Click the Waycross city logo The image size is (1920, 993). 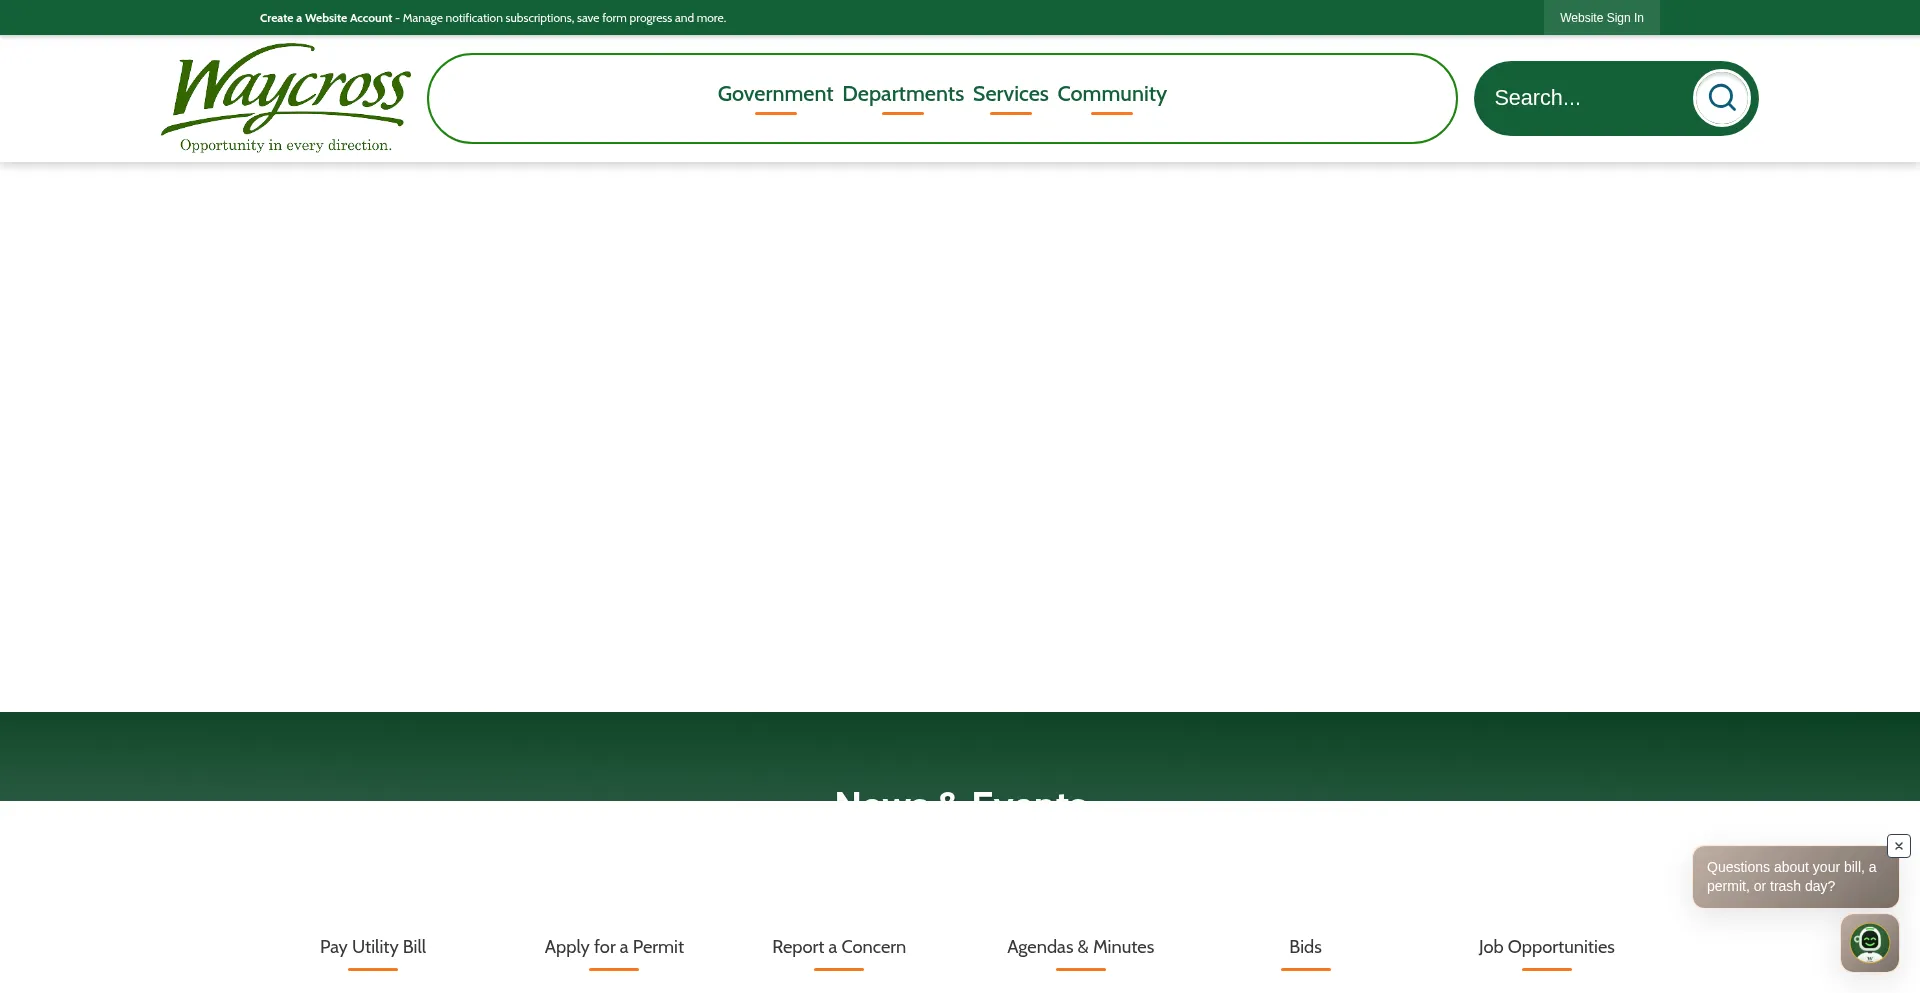[x=286, y=98]
